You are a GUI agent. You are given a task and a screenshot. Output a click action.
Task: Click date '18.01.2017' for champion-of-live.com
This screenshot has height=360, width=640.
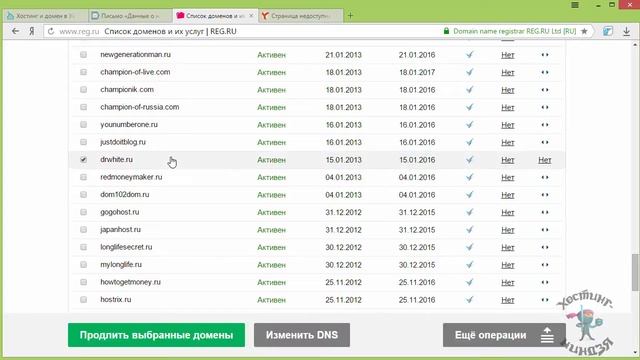coord(417,72)
